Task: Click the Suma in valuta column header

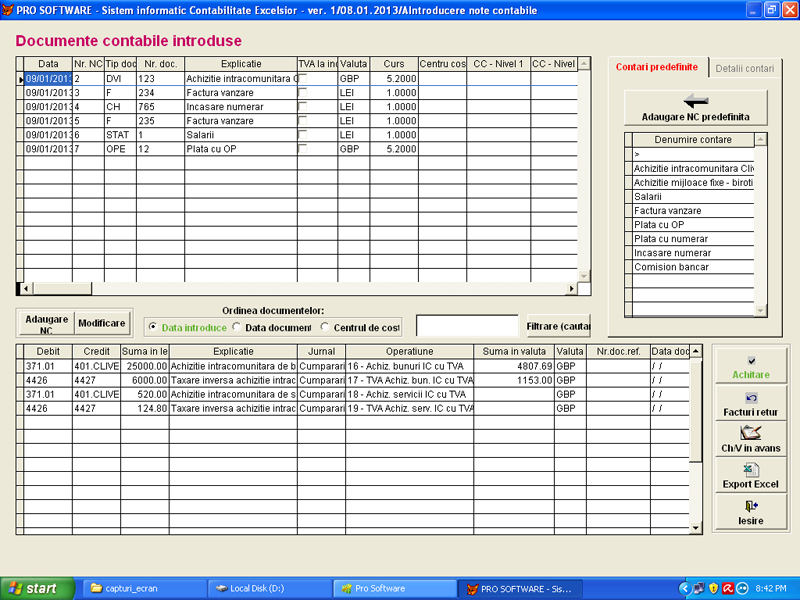Action: click(x=514, y=351)
